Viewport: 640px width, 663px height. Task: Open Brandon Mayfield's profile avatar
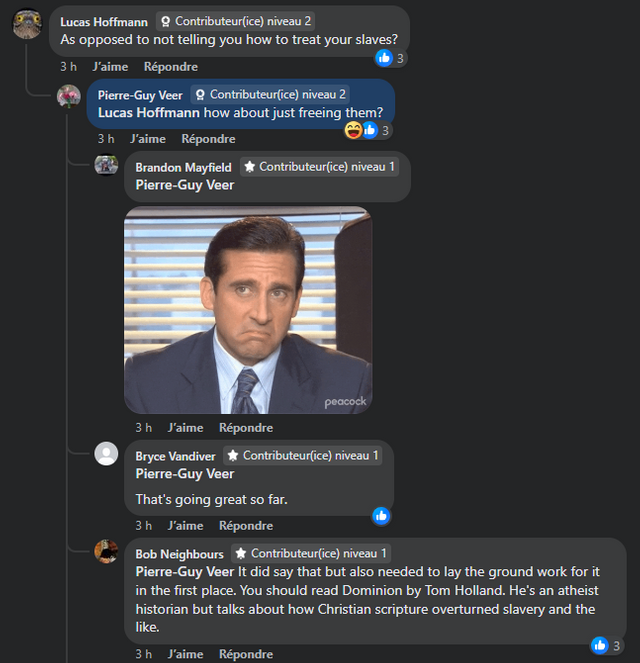point(106,165)
